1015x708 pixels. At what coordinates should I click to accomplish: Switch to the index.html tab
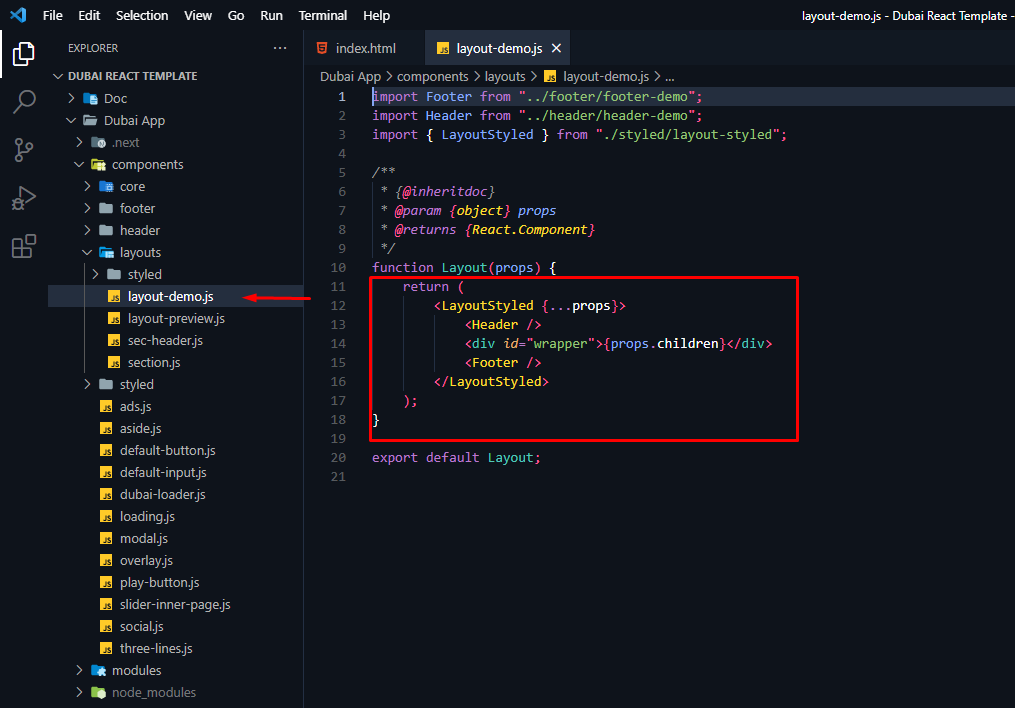click(x=364, y=48)
